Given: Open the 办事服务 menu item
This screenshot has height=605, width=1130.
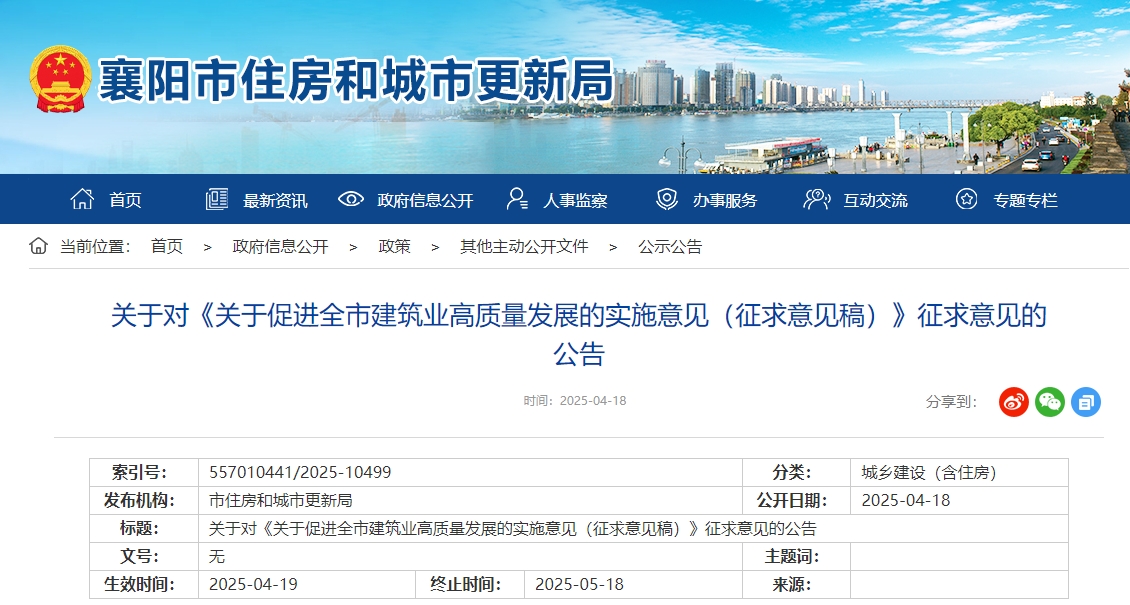Looking at the screenshot, I should pyautogui.click(x=725, y=200).
